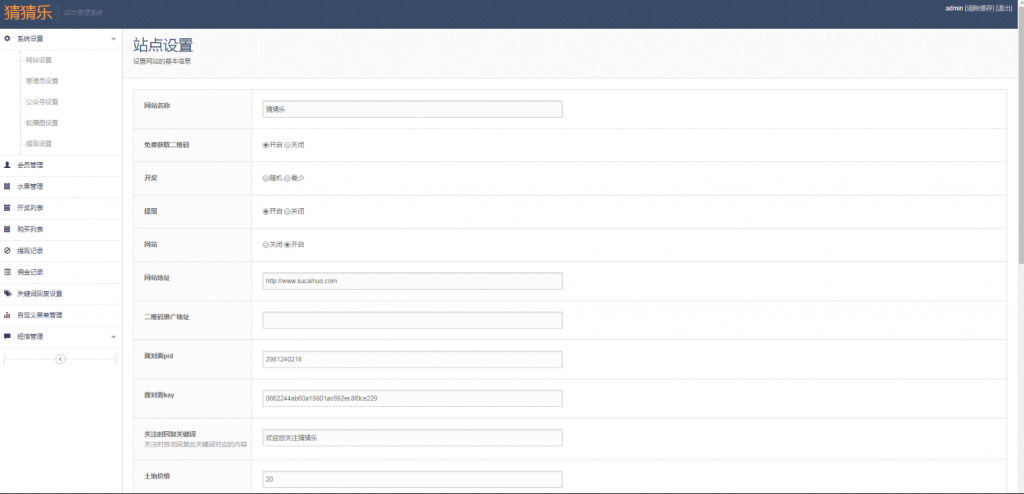Click the user icon for 会员管理
The height and width of the screenshot is (494, 1024).
point(8,165)
